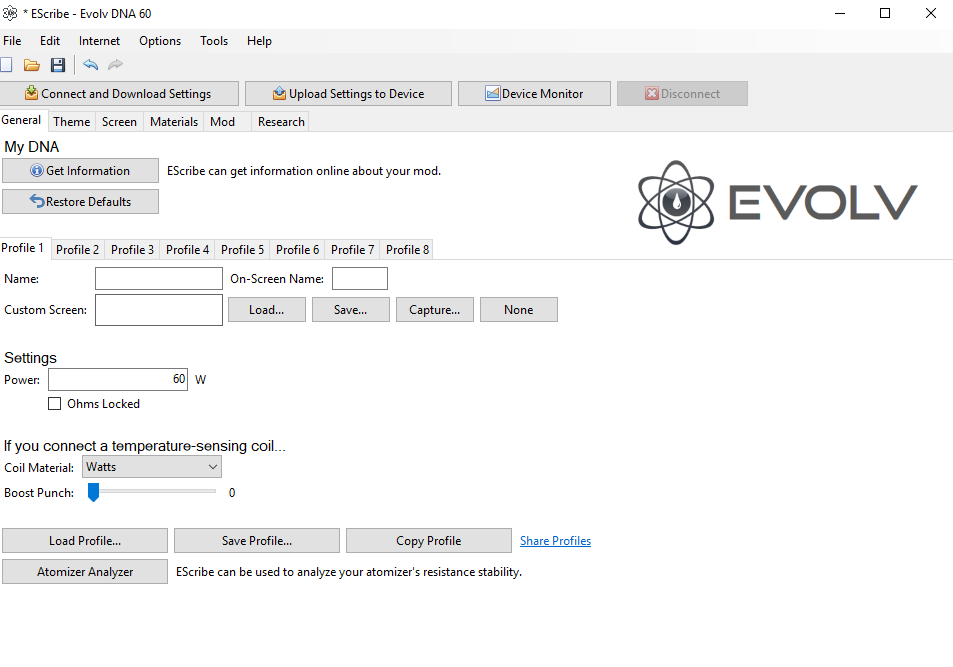The height and width of the screenshot is (667, 953).
Task: Enable the Ohms Locked checkbox
Action: pyautogui.click(x=55, y=404)
